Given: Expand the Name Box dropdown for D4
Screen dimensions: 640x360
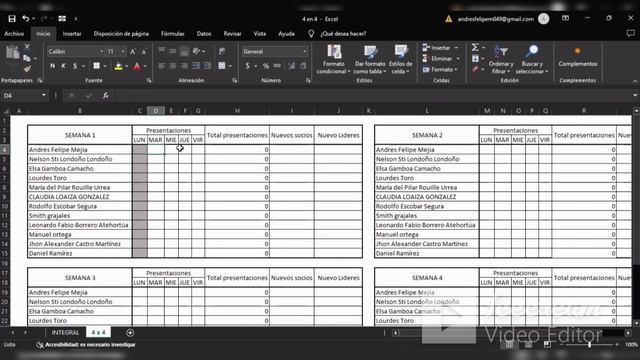Looking at the screenshot, I should [x=44, y=96].
